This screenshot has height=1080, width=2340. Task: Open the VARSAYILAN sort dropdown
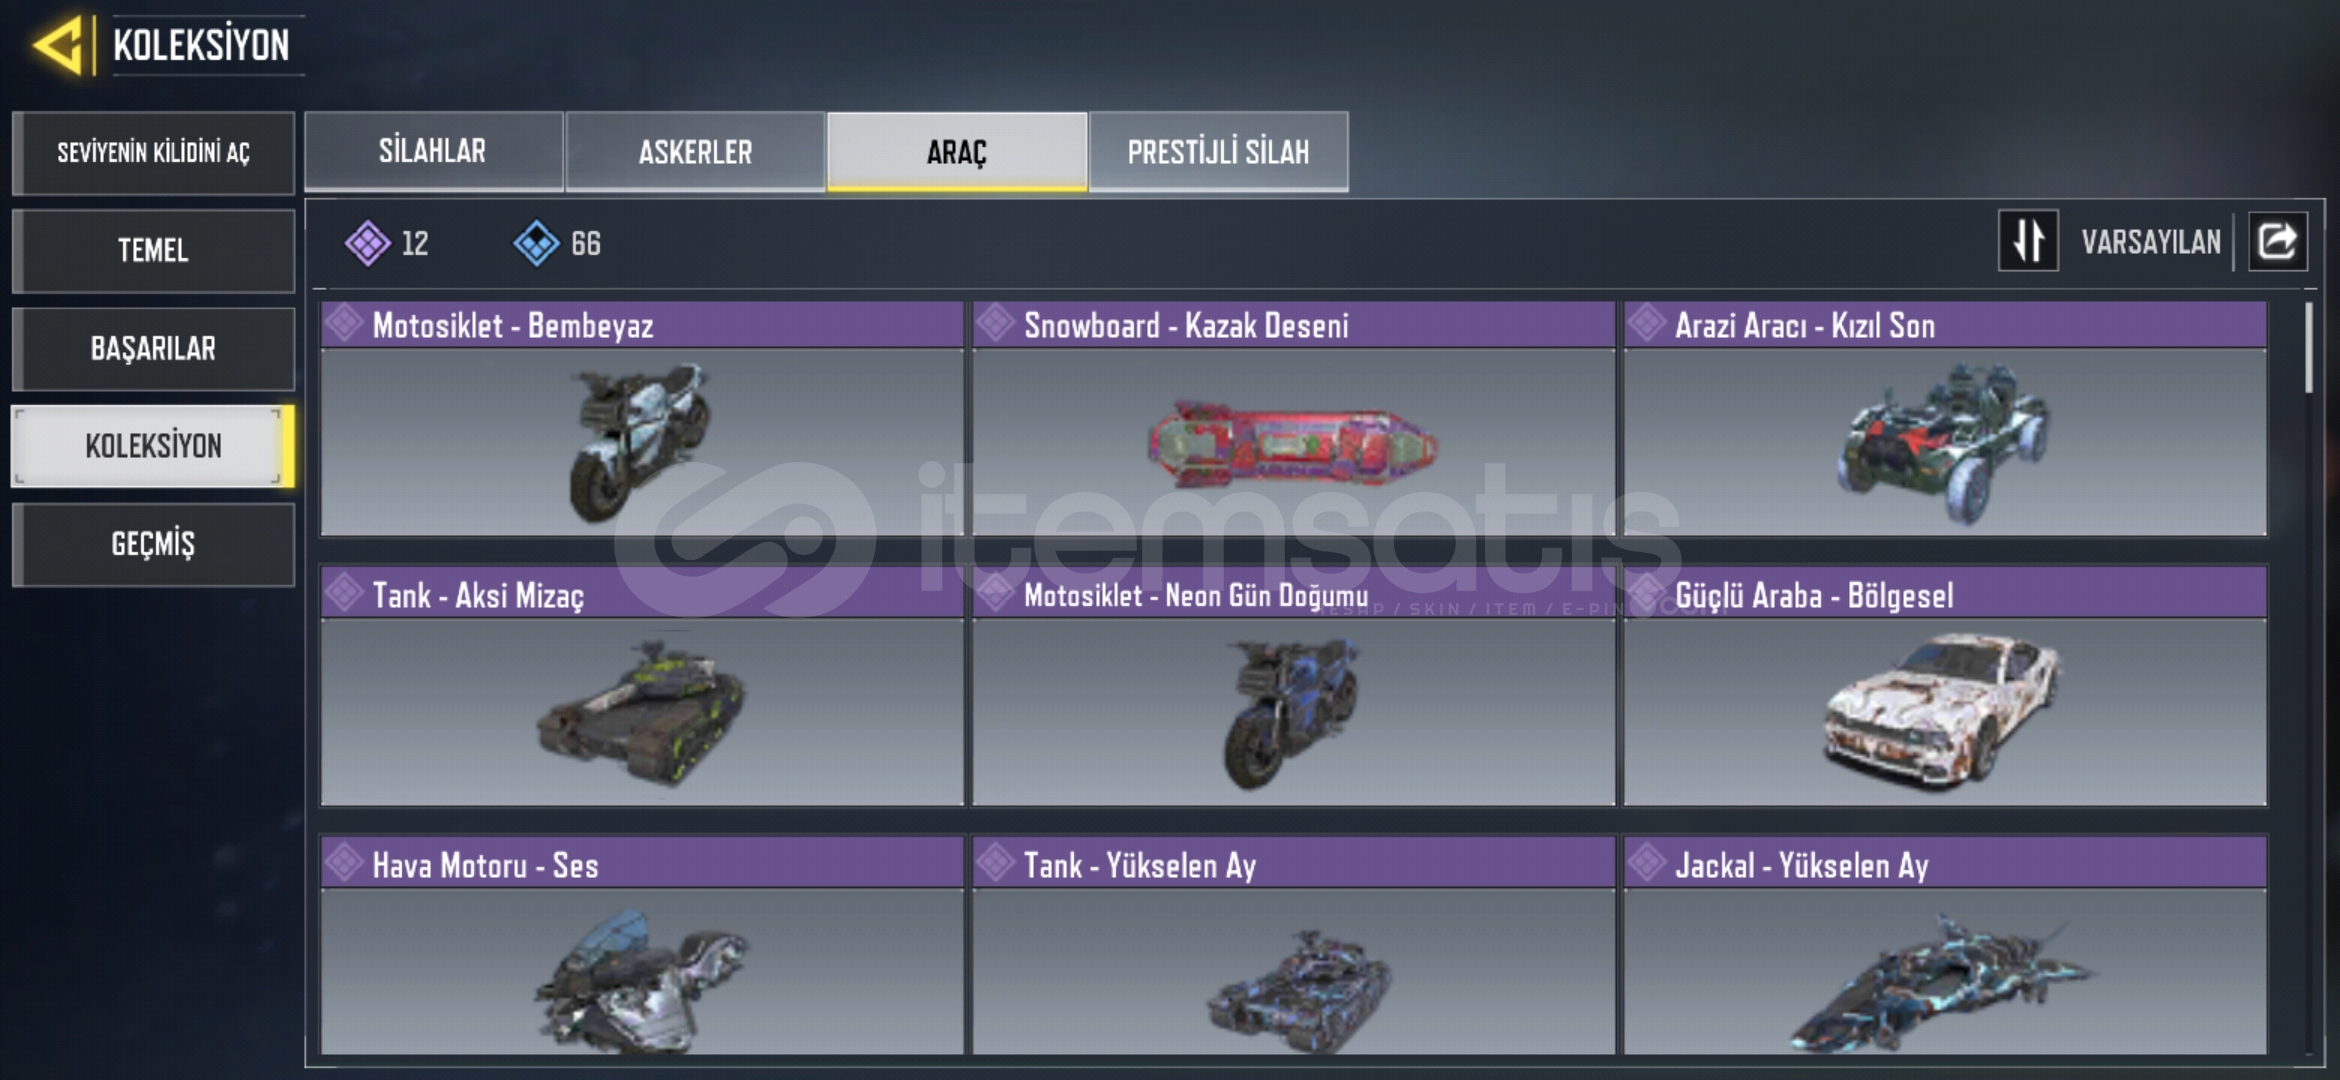[x=2151, y=242]
